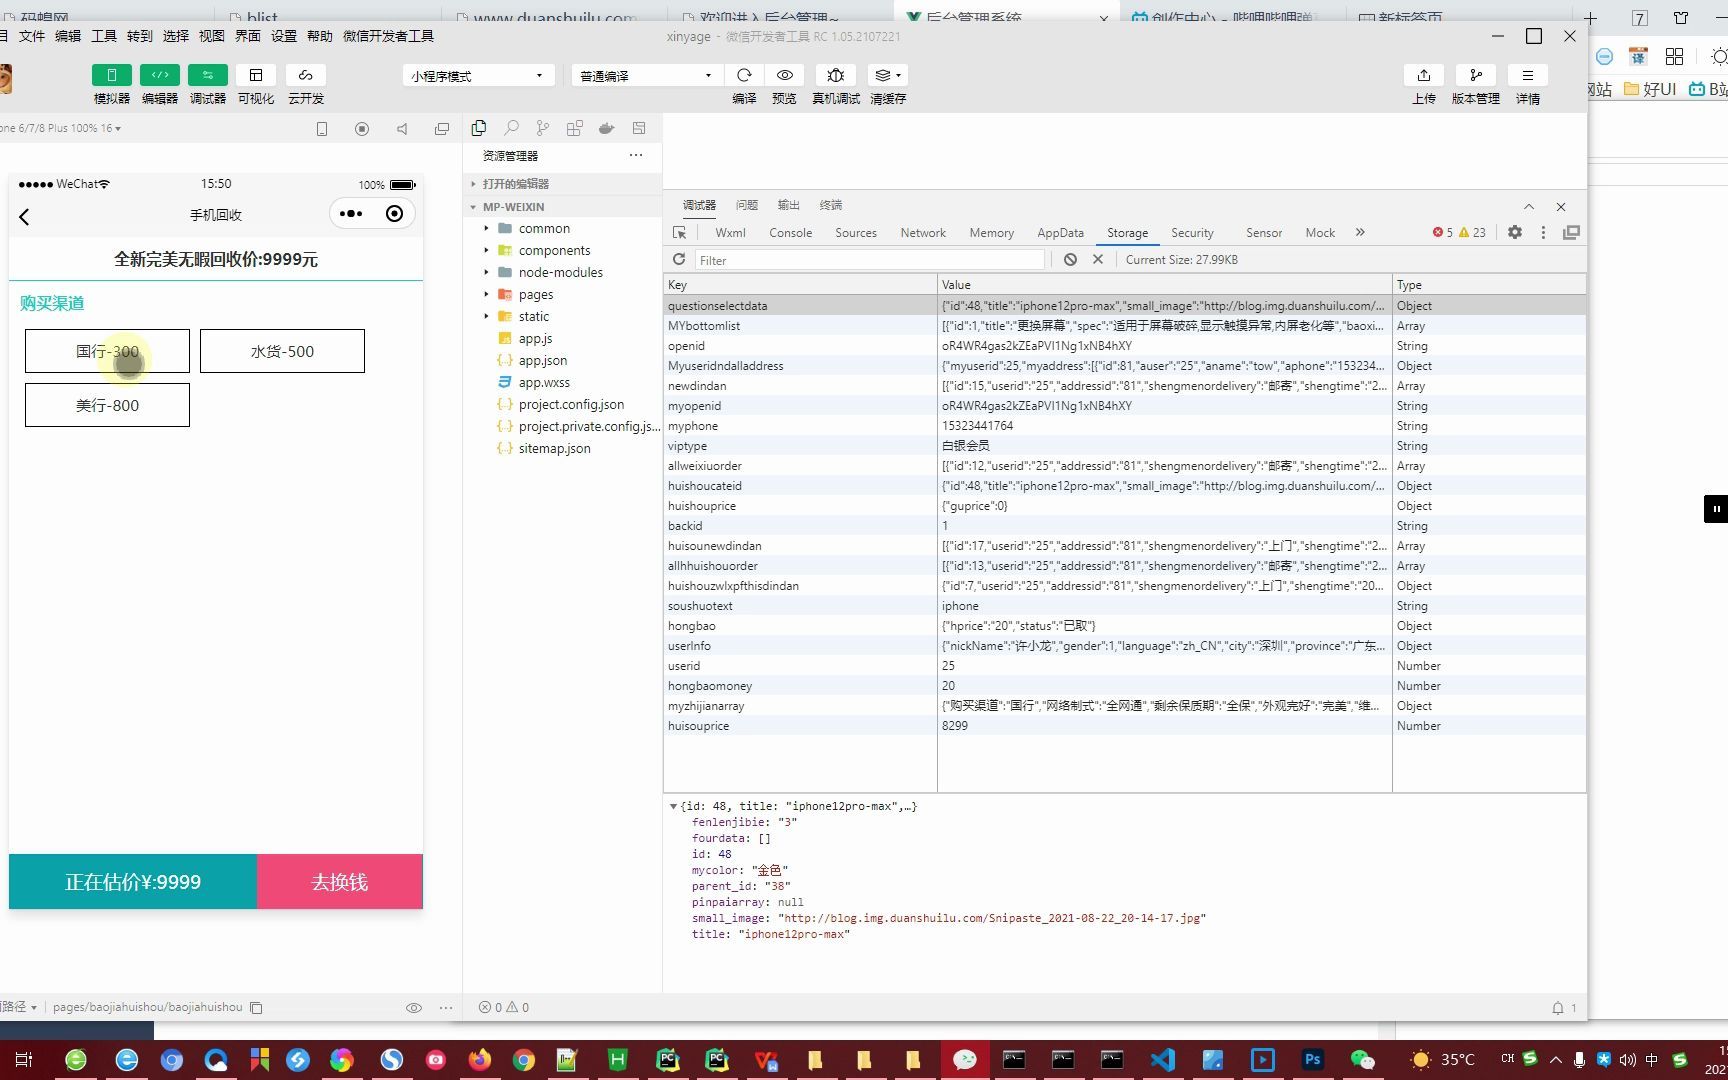Screen dimensions: 1728x1080
Task: Click the simulator device rotate phone icon
Action: click(322, 128)
